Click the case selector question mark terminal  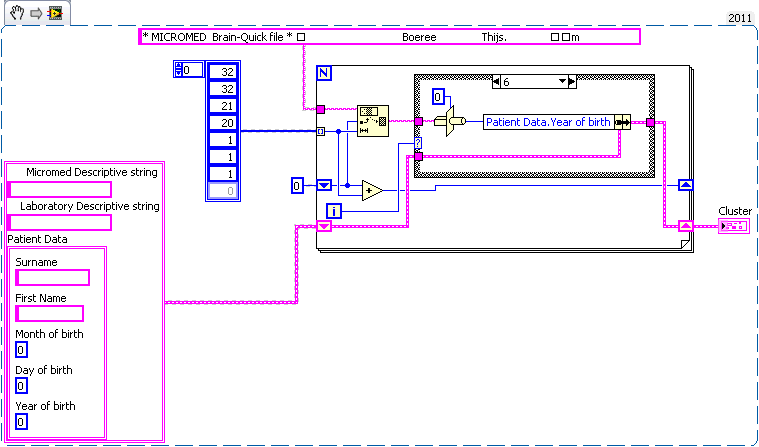coord(418,143)
